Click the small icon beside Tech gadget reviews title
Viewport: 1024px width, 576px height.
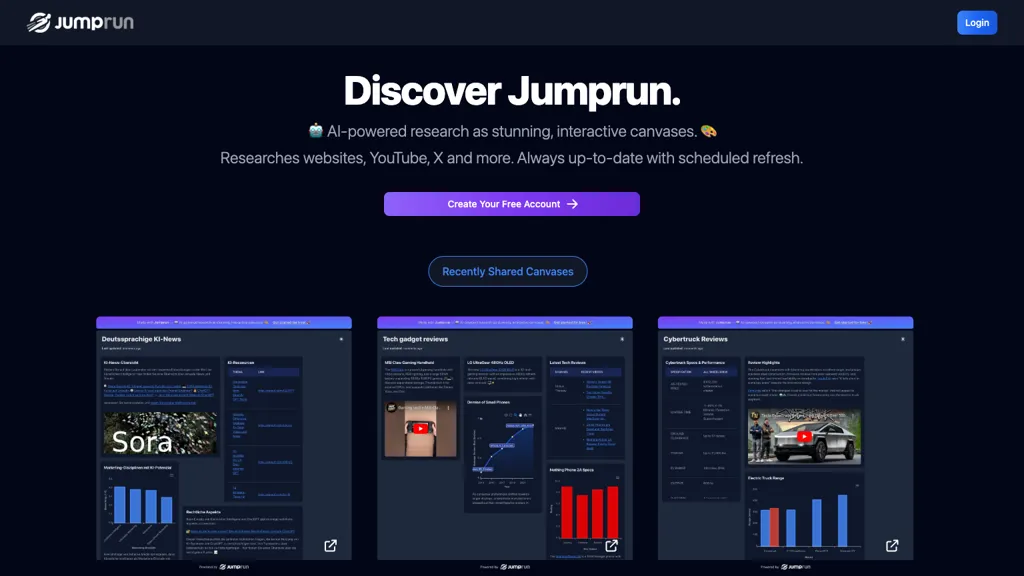coord(622,339)
